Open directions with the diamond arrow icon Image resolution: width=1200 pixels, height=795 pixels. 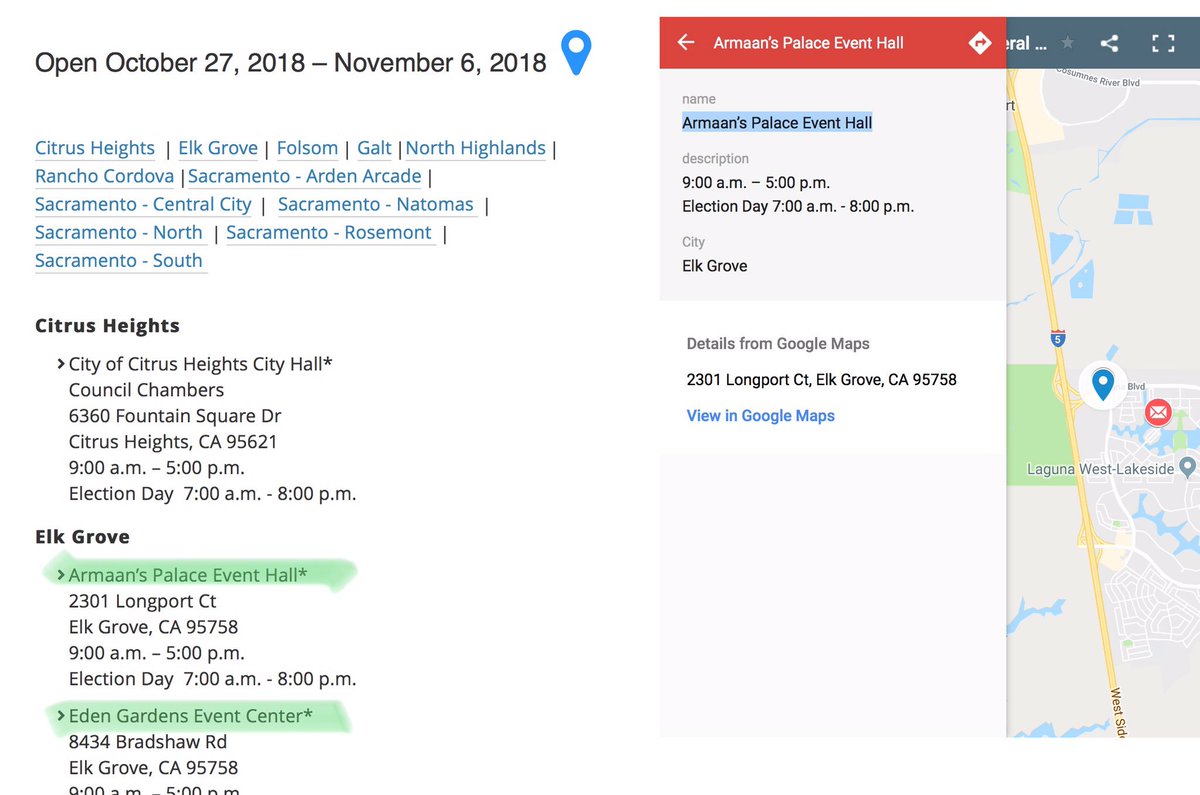[x=979, y=43]
